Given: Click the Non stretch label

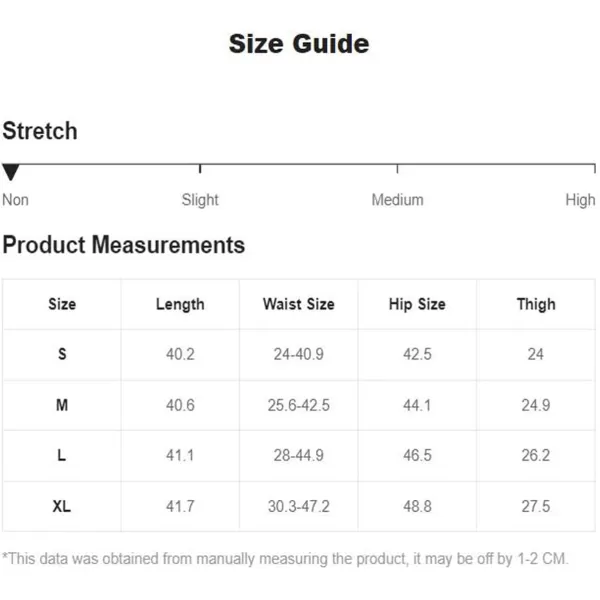Looking at the screenshot, I should (x=15, y=200).
